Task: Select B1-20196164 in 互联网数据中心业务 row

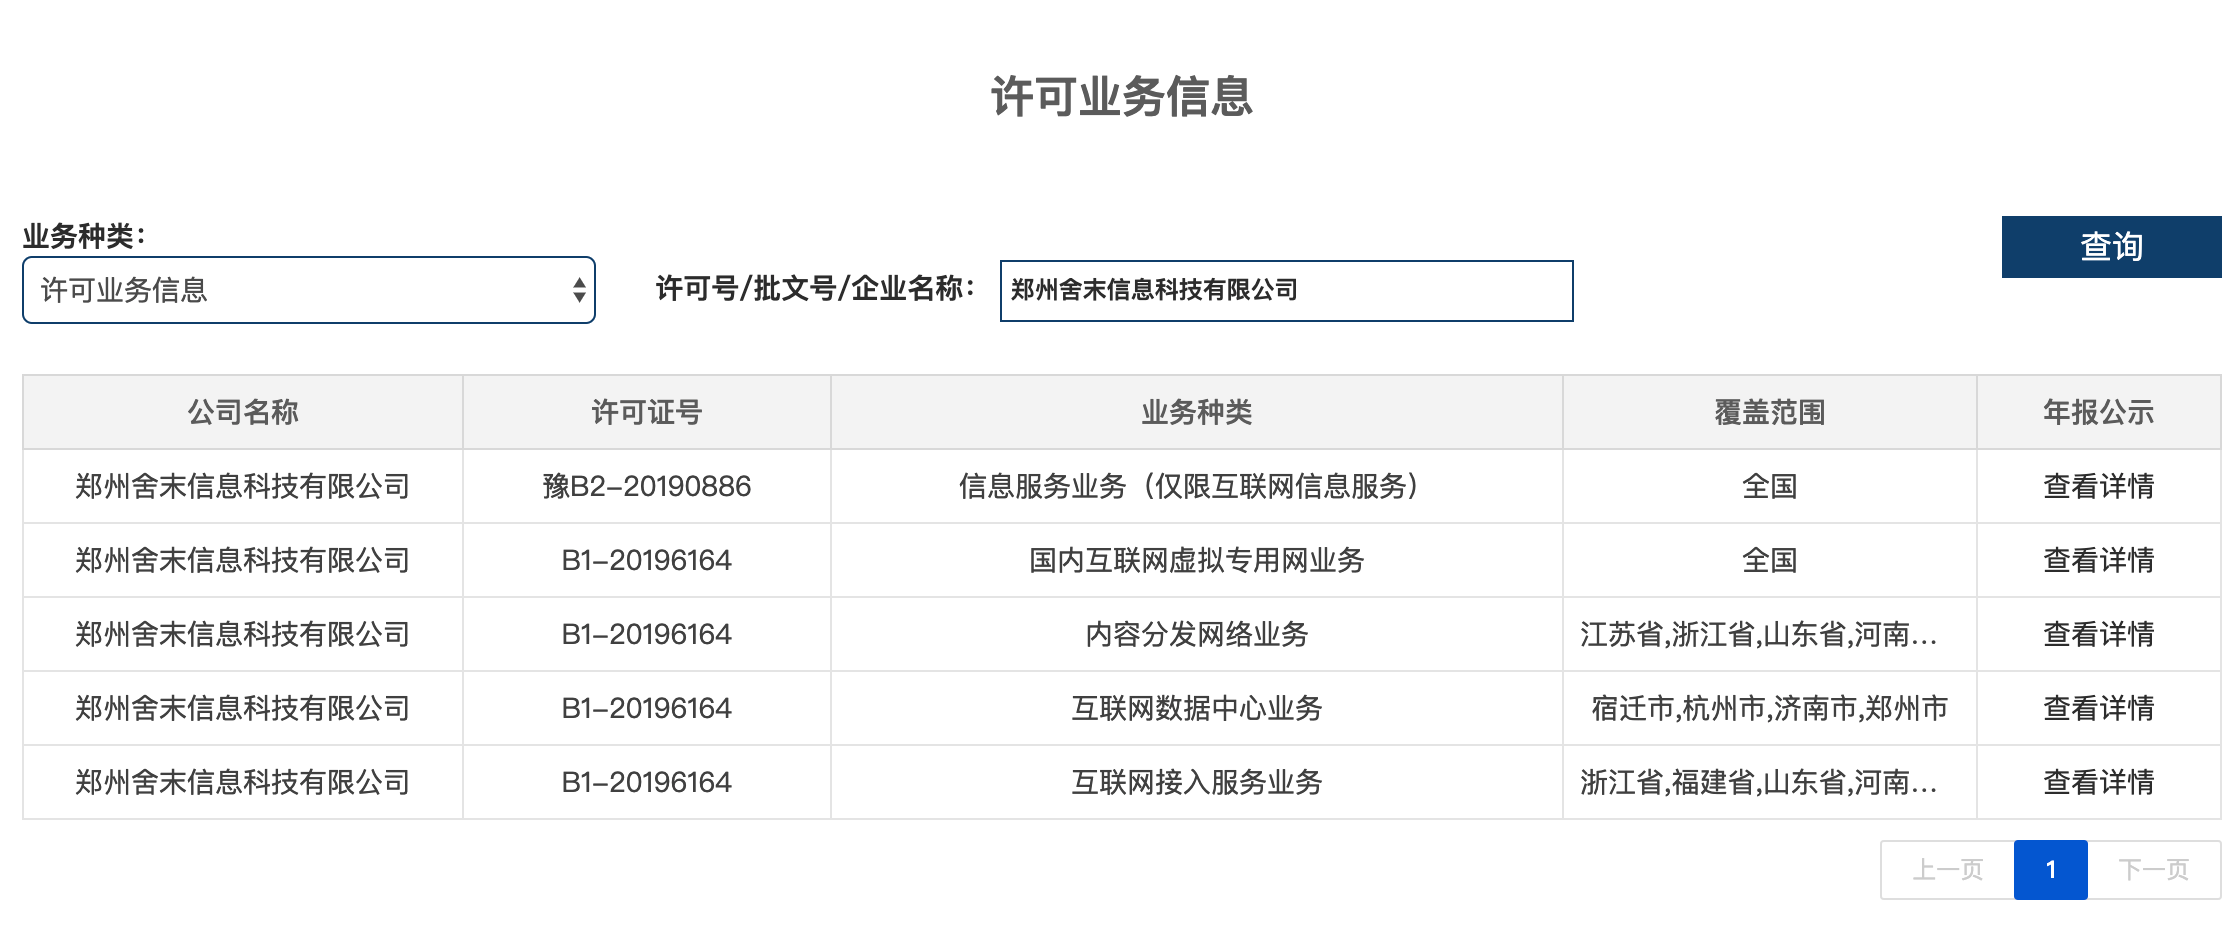Action: point(647,708)
